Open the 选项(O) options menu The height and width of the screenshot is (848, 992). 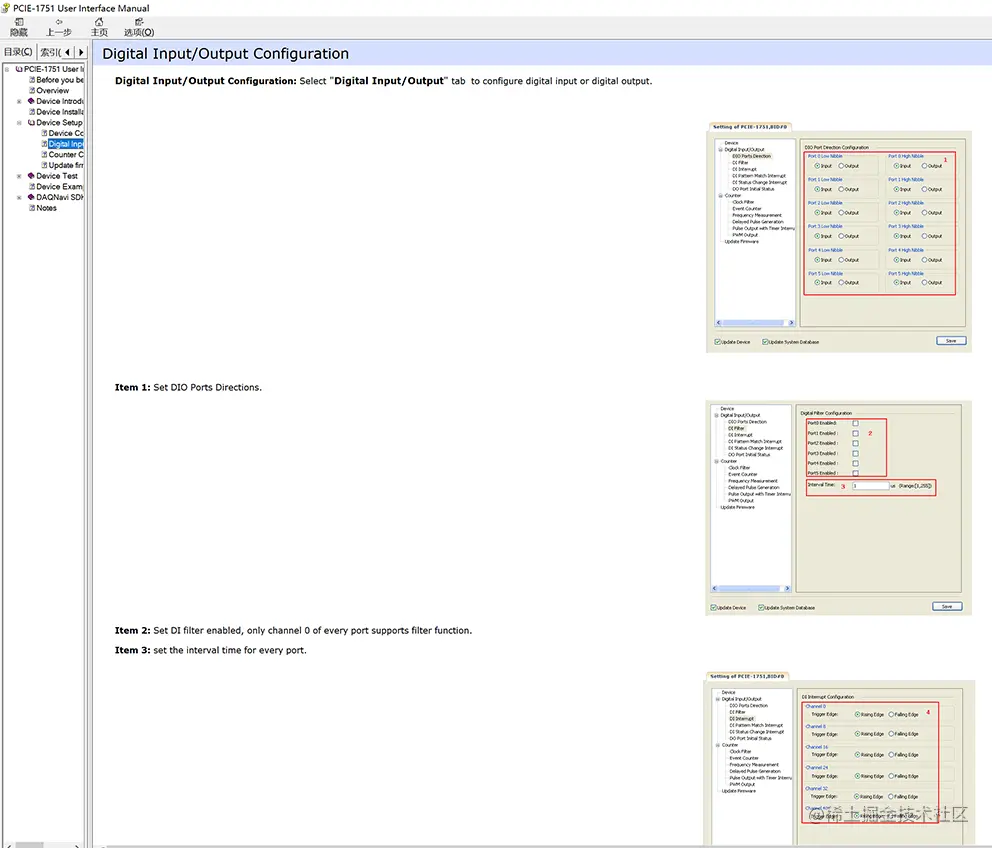[139, 27]
